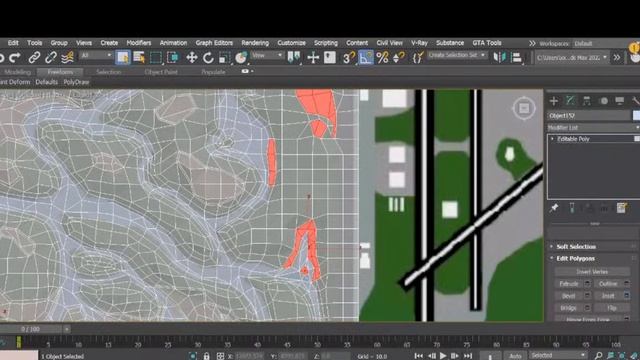This screenshot has height=360, width=640.
Task: Click the Edit Named Selection Sets icon
Action: 418,58
